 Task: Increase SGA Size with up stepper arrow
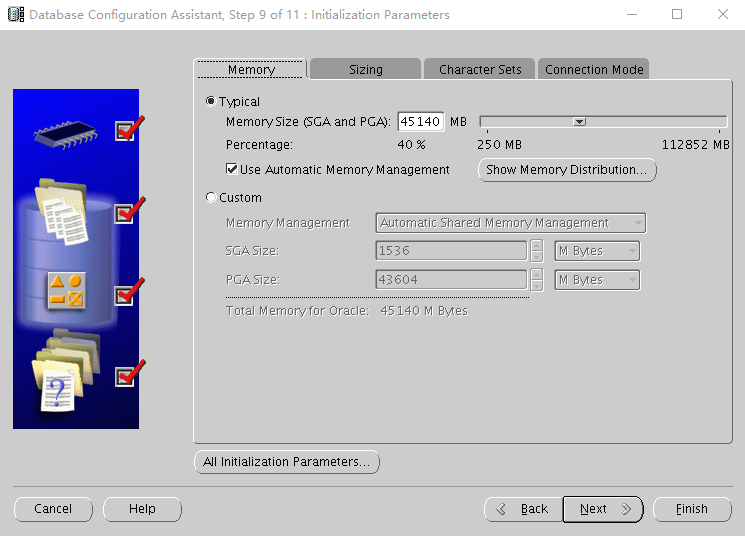[537, 246]
